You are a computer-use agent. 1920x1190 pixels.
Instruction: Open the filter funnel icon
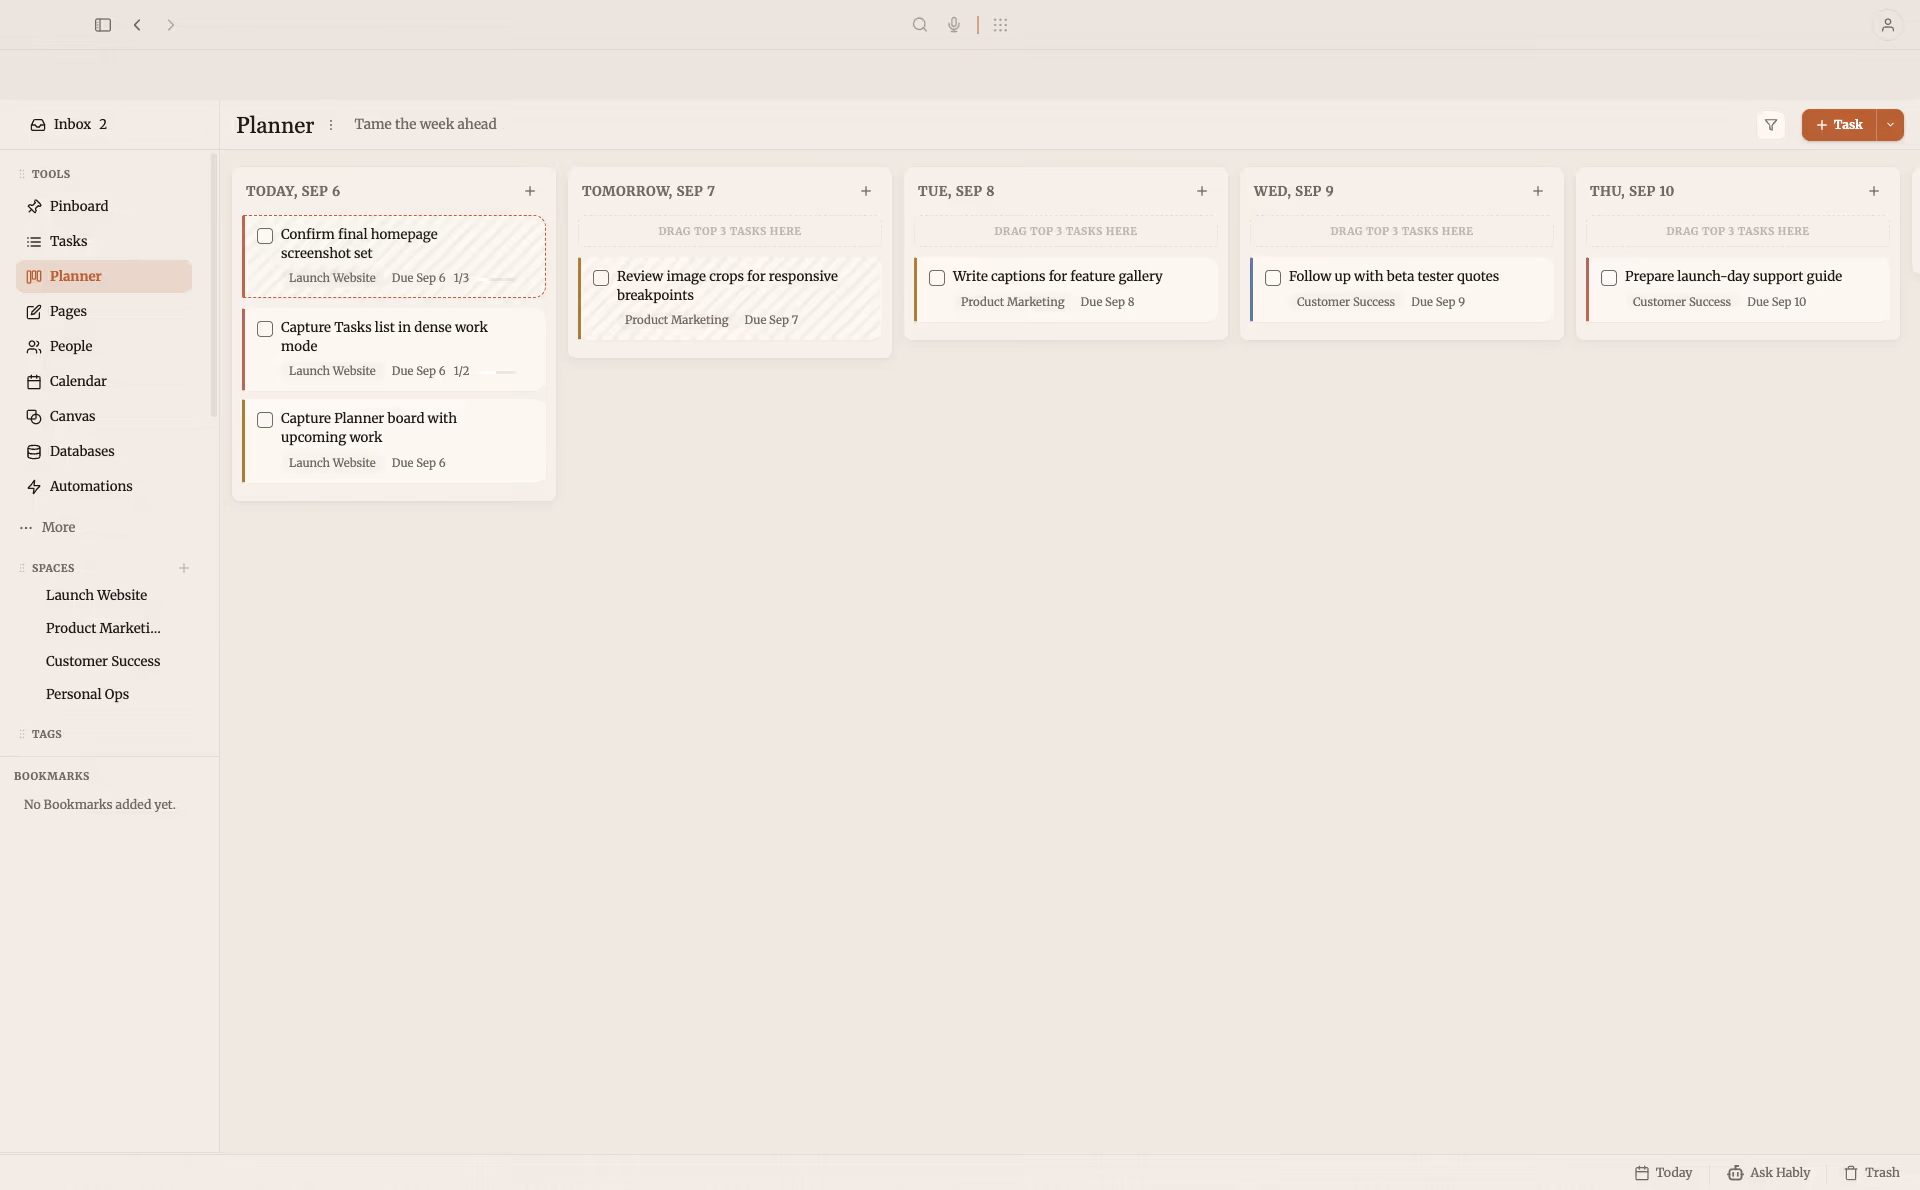tap(1771, 125)
